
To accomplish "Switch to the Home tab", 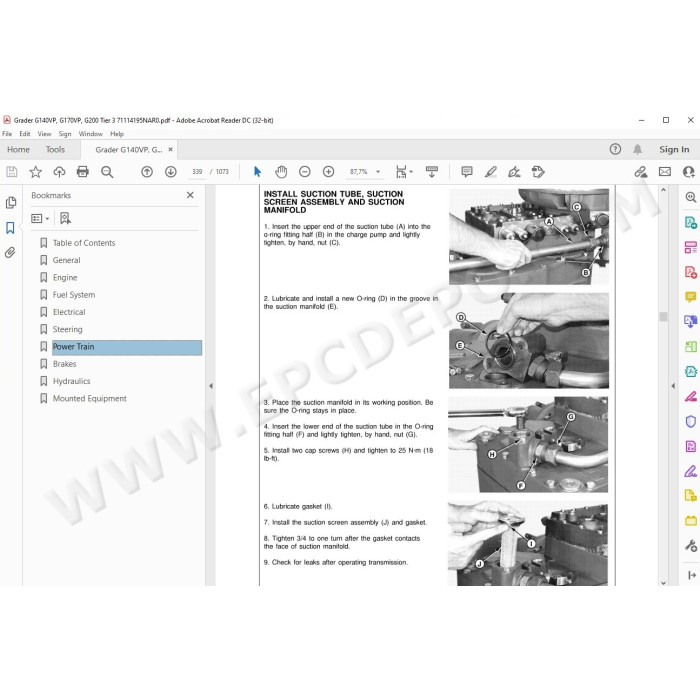I will click(18, 150).
